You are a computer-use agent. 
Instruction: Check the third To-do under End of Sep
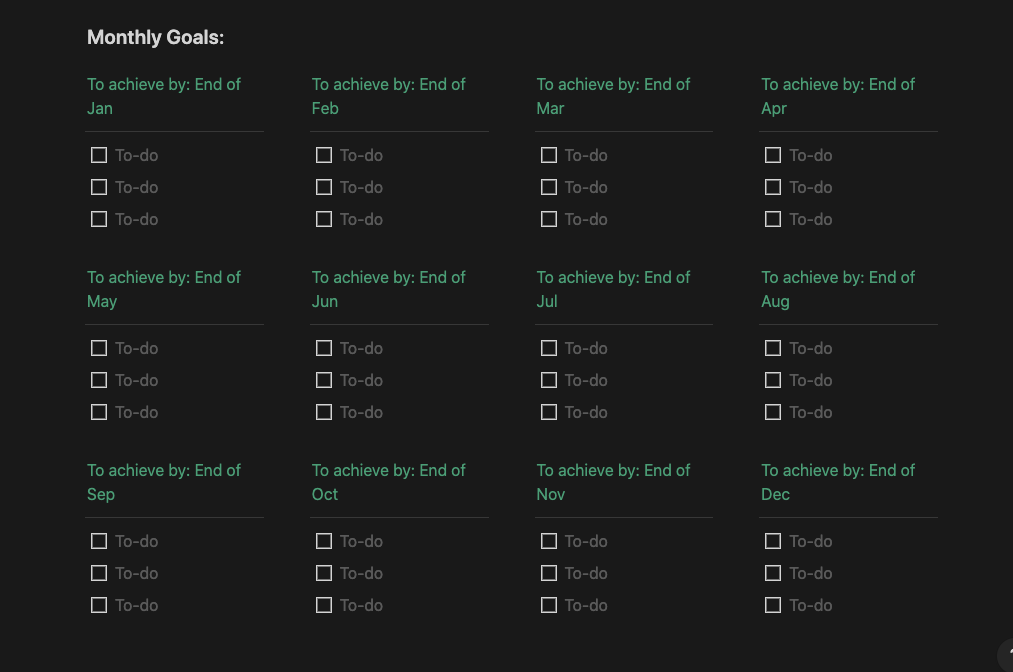pyautogui.click(x=99, y=605)
